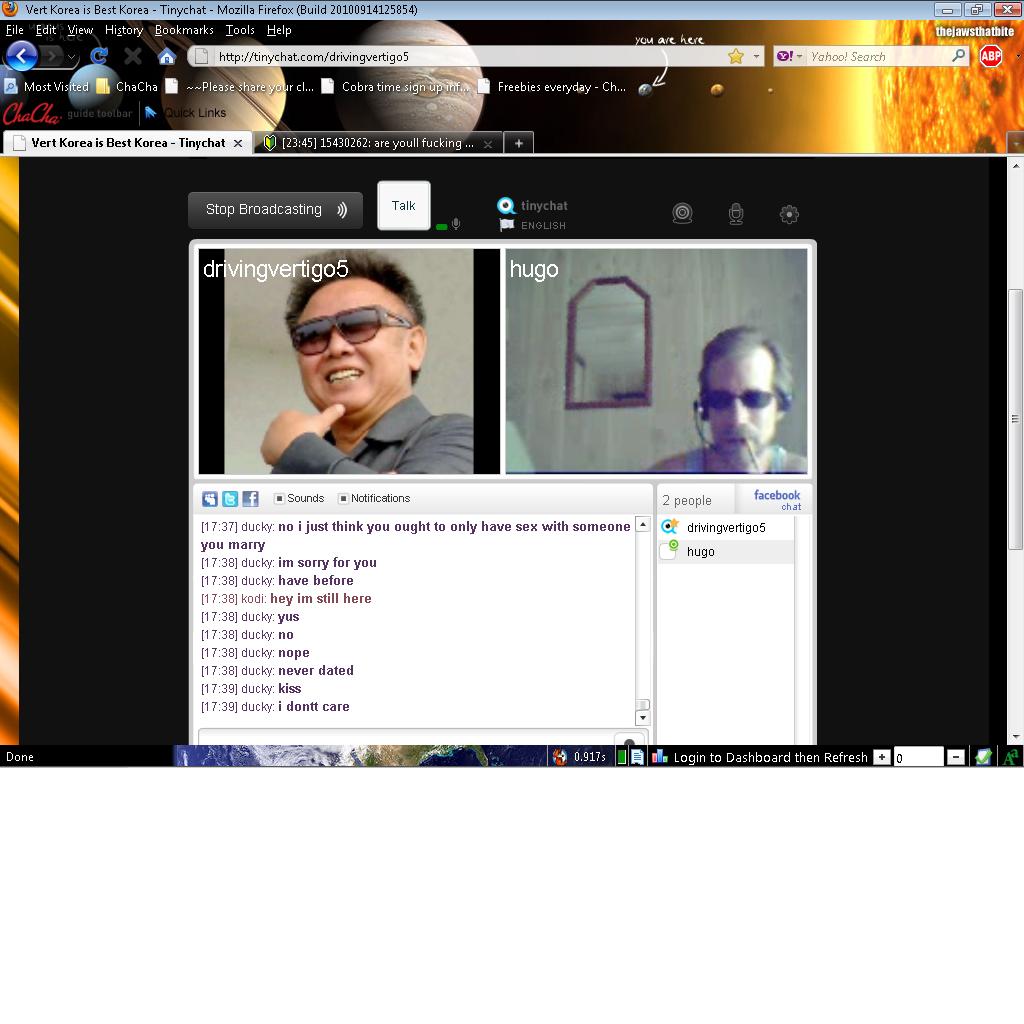Share the room via the Facebook icon
The image size is (1024, 1024).
click(250, 499)
